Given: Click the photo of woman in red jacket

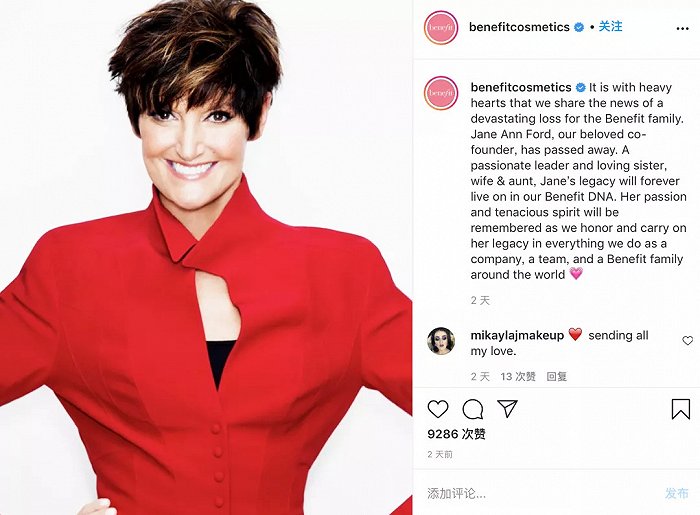Looking at the screenshot, I should tap(206, 258).
